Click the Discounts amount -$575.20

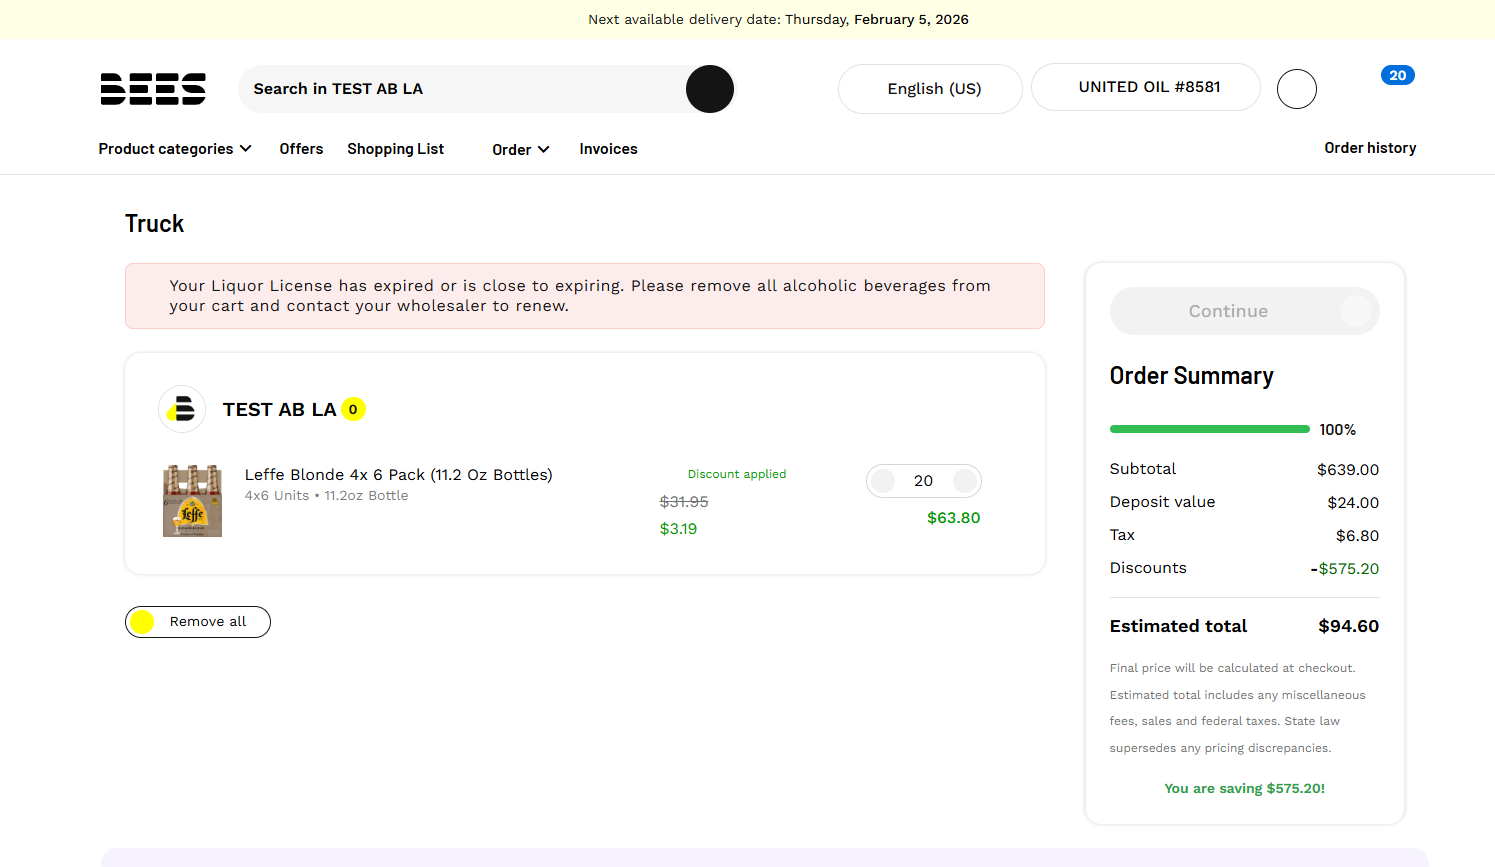coord(1345,569)
